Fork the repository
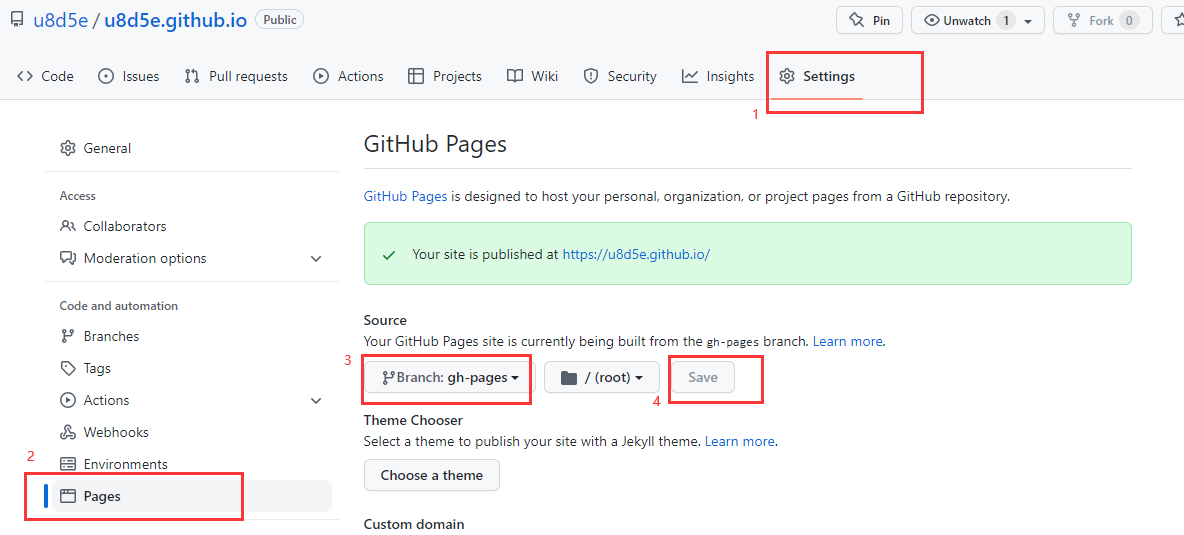 pos(1102,20)
